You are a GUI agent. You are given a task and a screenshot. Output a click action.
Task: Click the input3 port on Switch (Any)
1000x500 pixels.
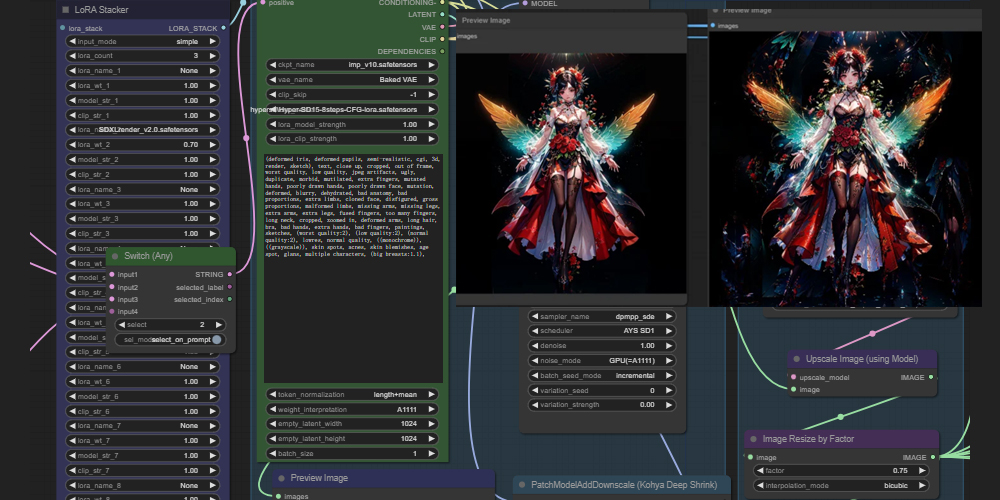(112, 299)
